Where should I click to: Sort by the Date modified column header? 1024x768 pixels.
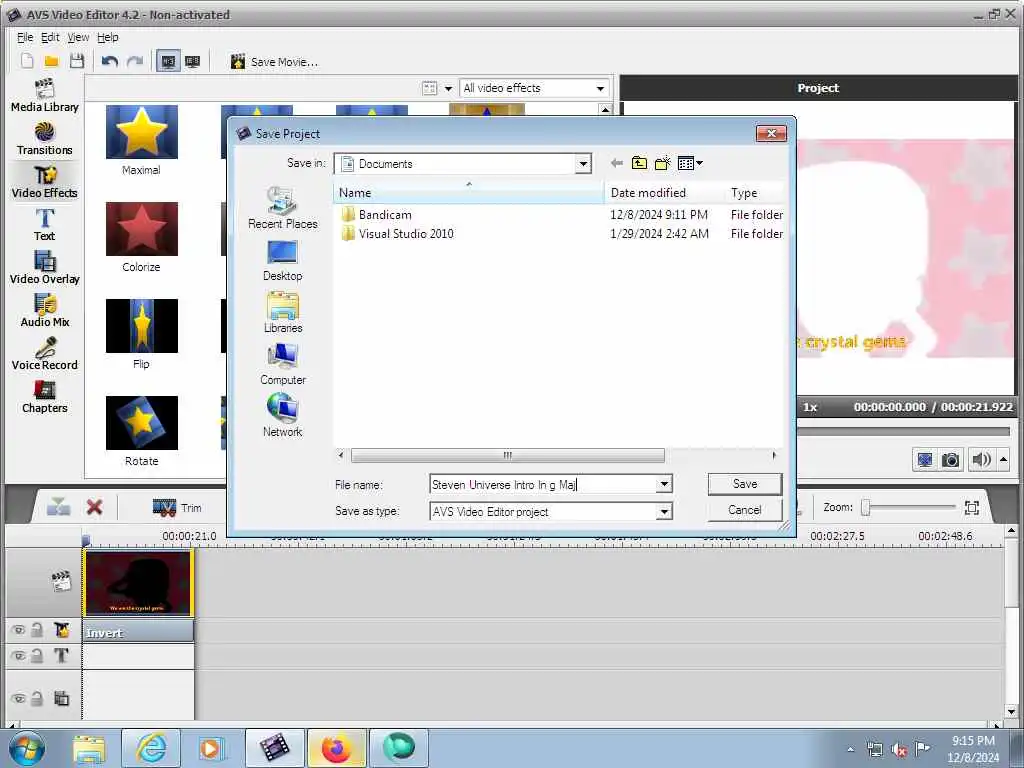pyautogui.click(x=664, y=193)
